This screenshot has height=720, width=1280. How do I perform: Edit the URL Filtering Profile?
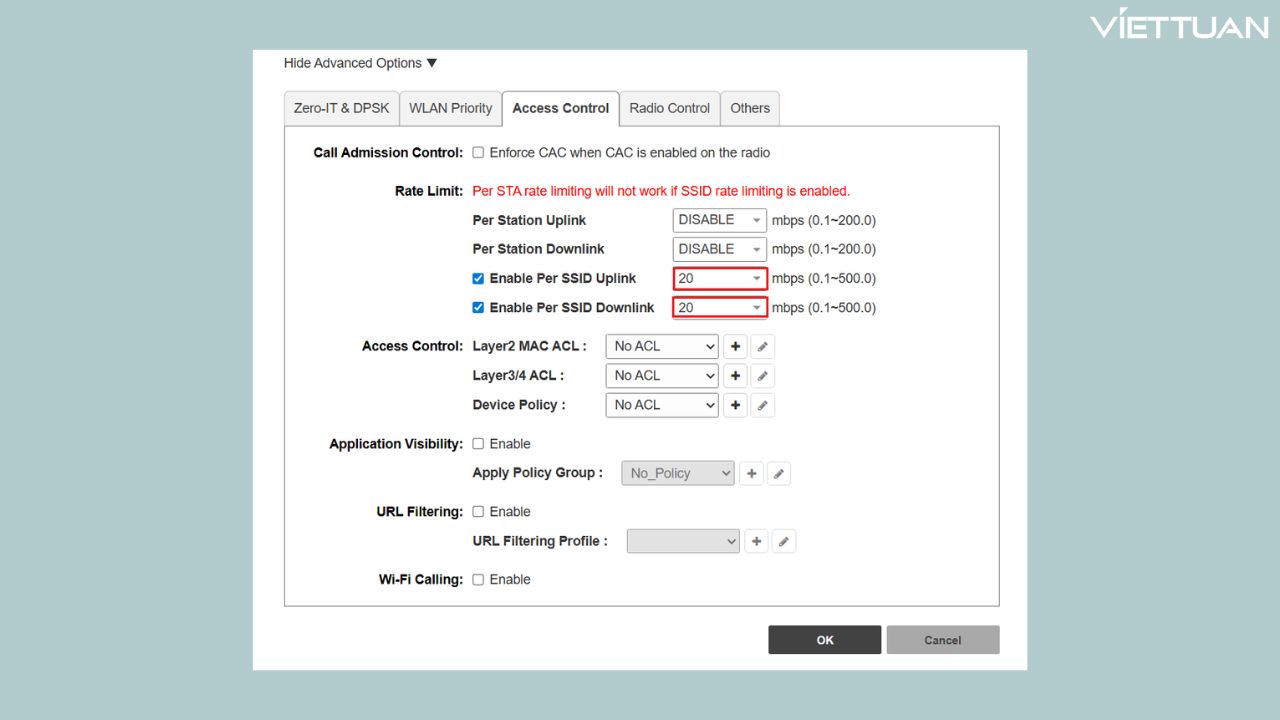(x=784, y=541)
